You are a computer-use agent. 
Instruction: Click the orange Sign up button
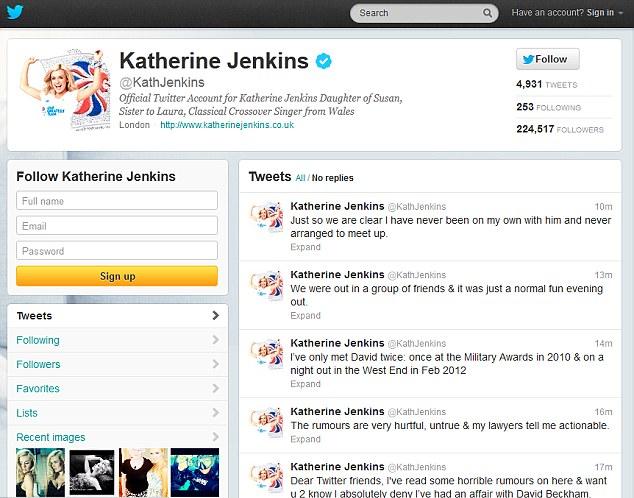[x=117, y=276]
